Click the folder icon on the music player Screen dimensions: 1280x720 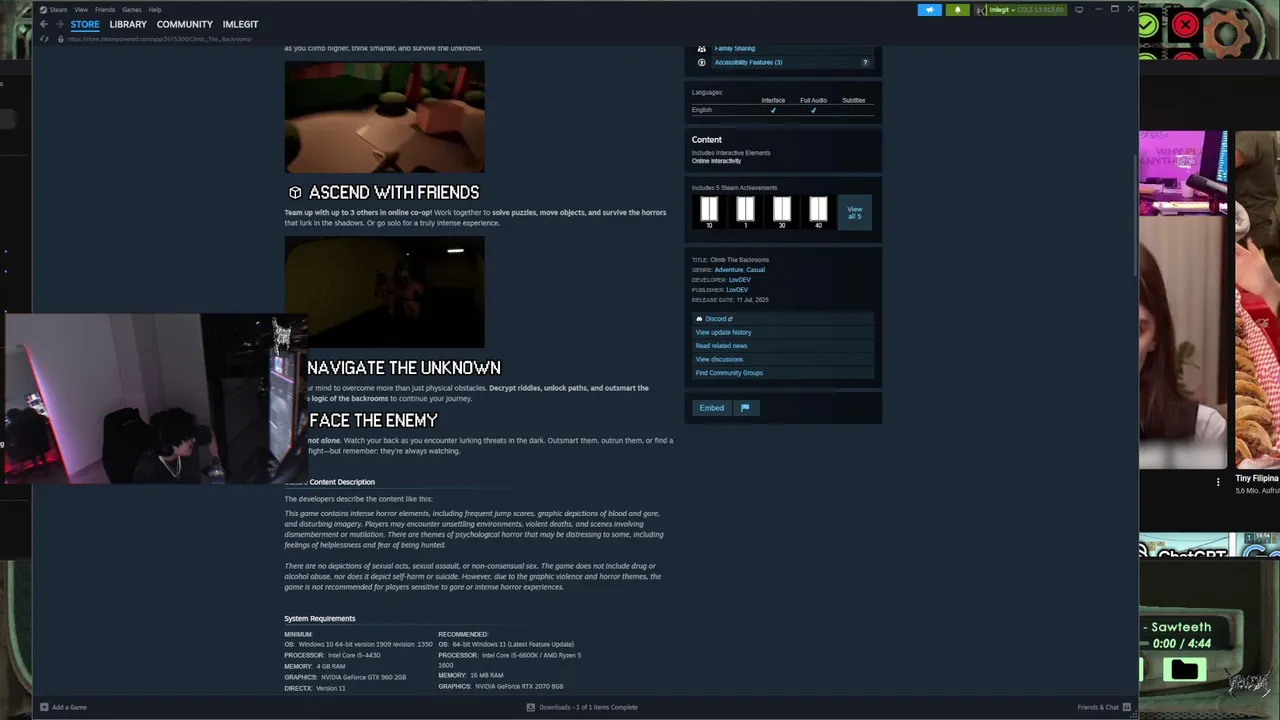(1185, 670)
